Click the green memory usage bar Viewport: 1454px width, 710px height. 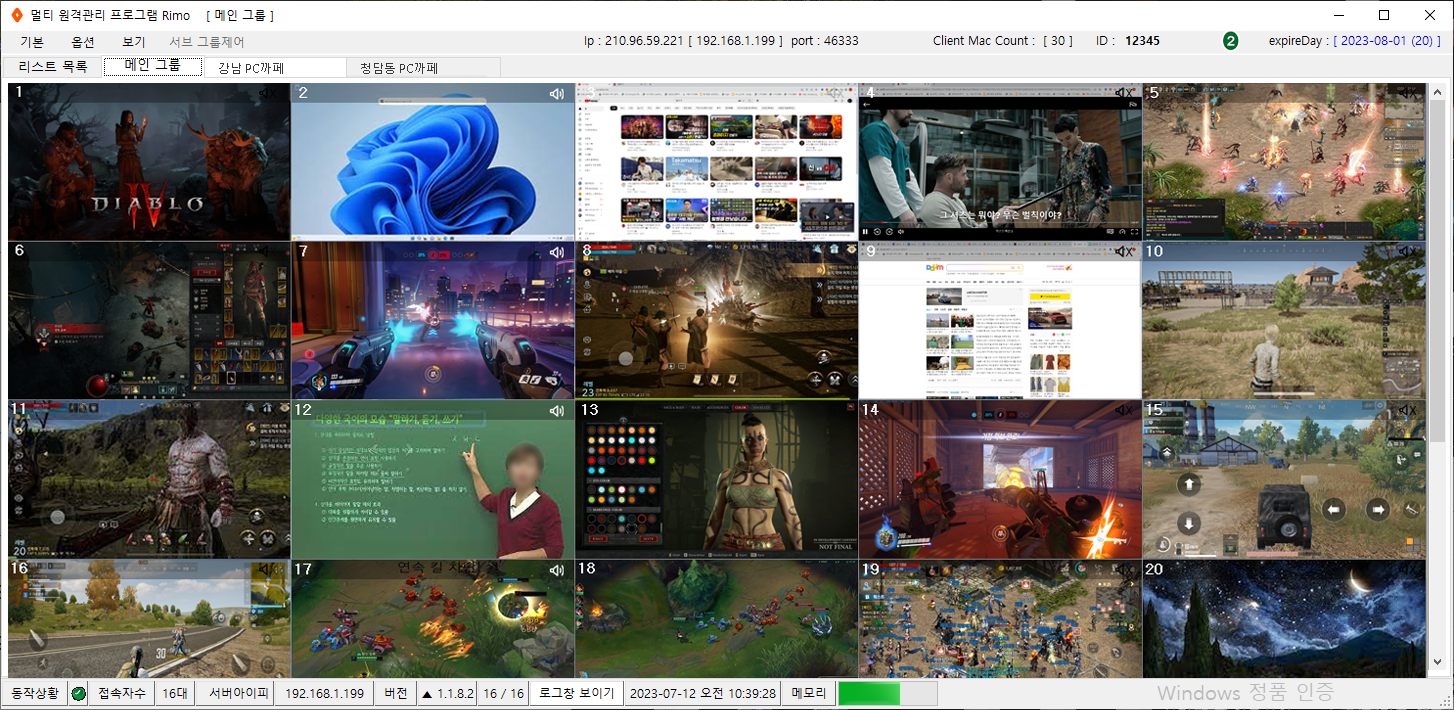coord(869,693)
